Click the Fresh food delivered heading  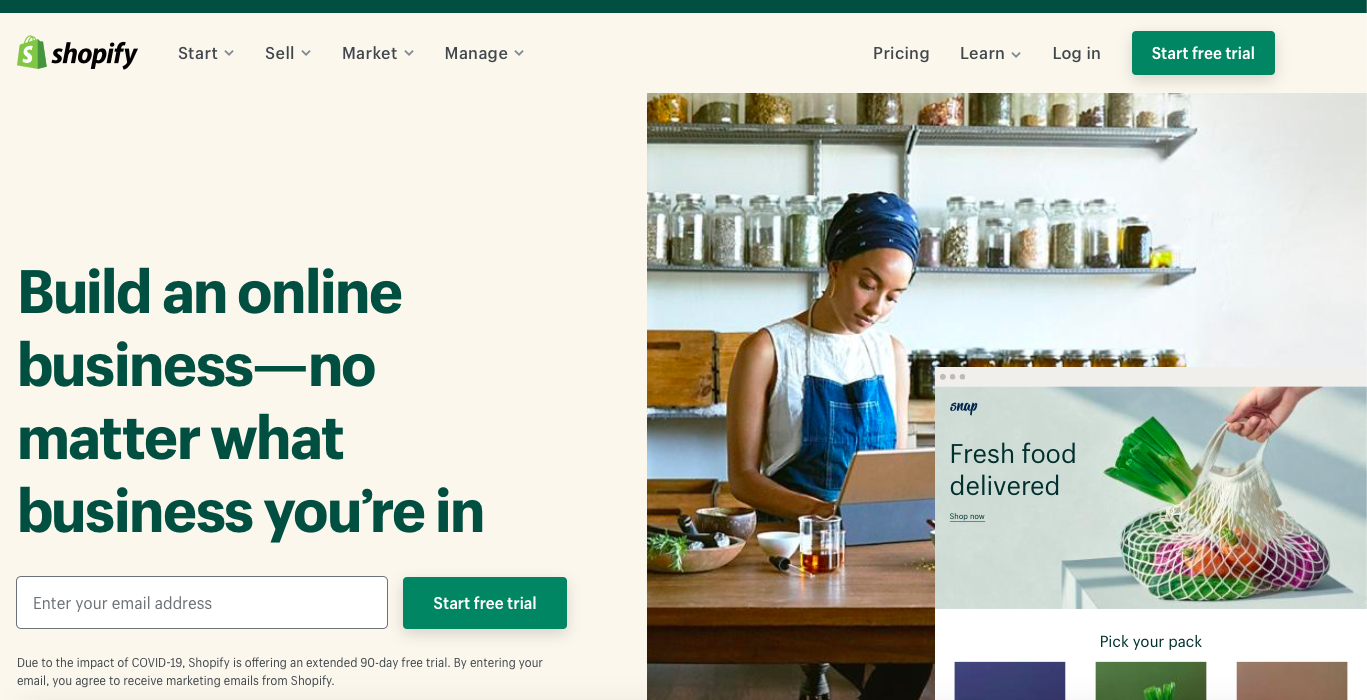[1012, 469]
